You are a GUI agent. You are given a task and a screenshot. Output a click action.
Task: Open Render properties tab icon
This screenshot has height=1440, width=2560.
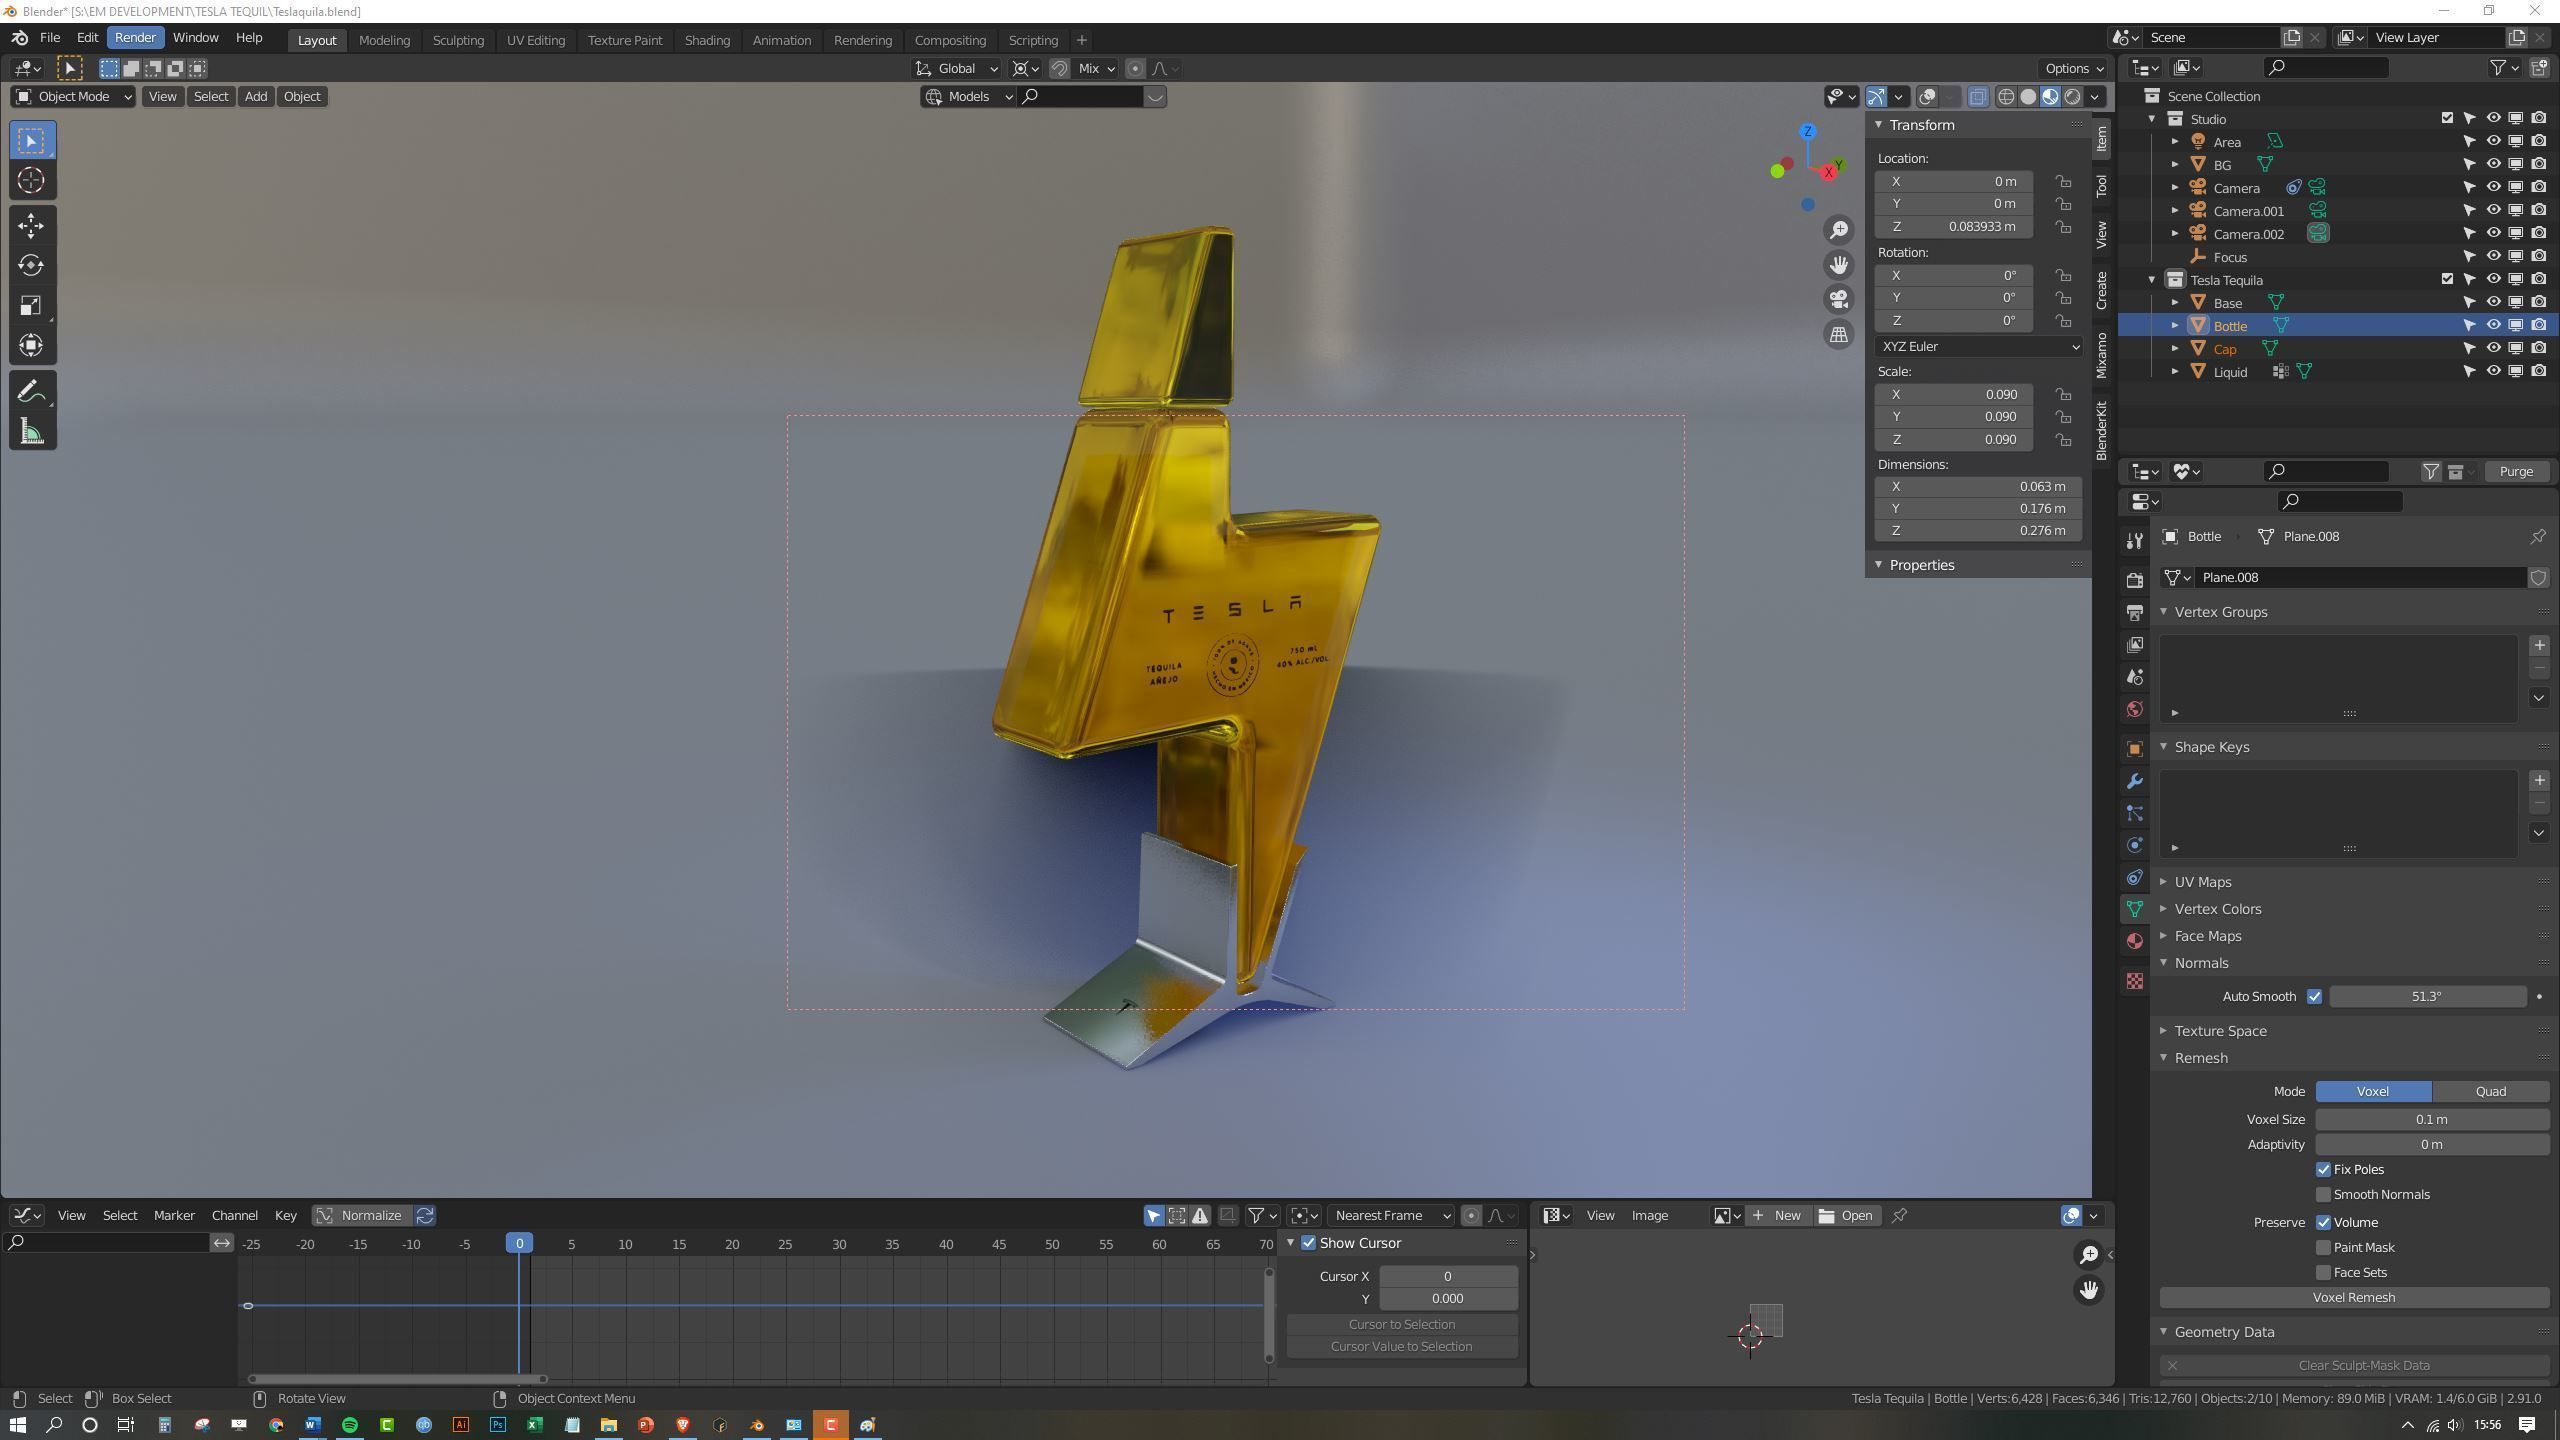tap(2135, 580)
